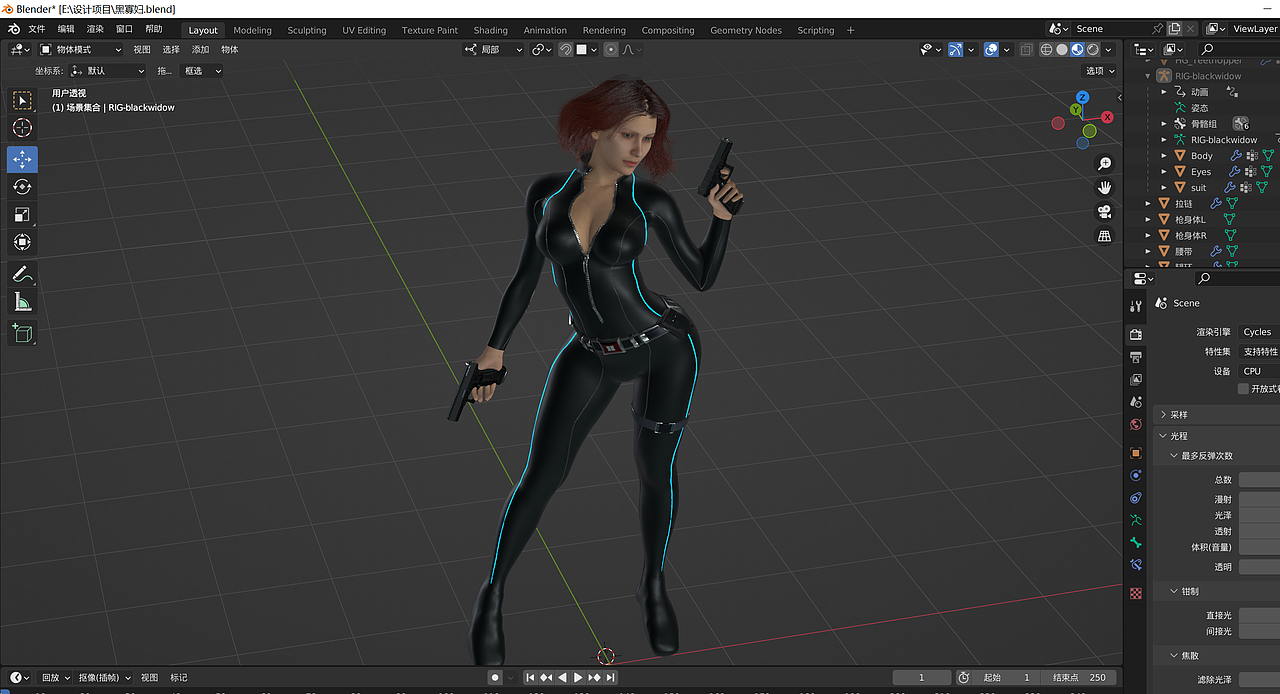Open the Render properties tab
Screen dimensions: 1280x694
click(x=1135, y=334)
